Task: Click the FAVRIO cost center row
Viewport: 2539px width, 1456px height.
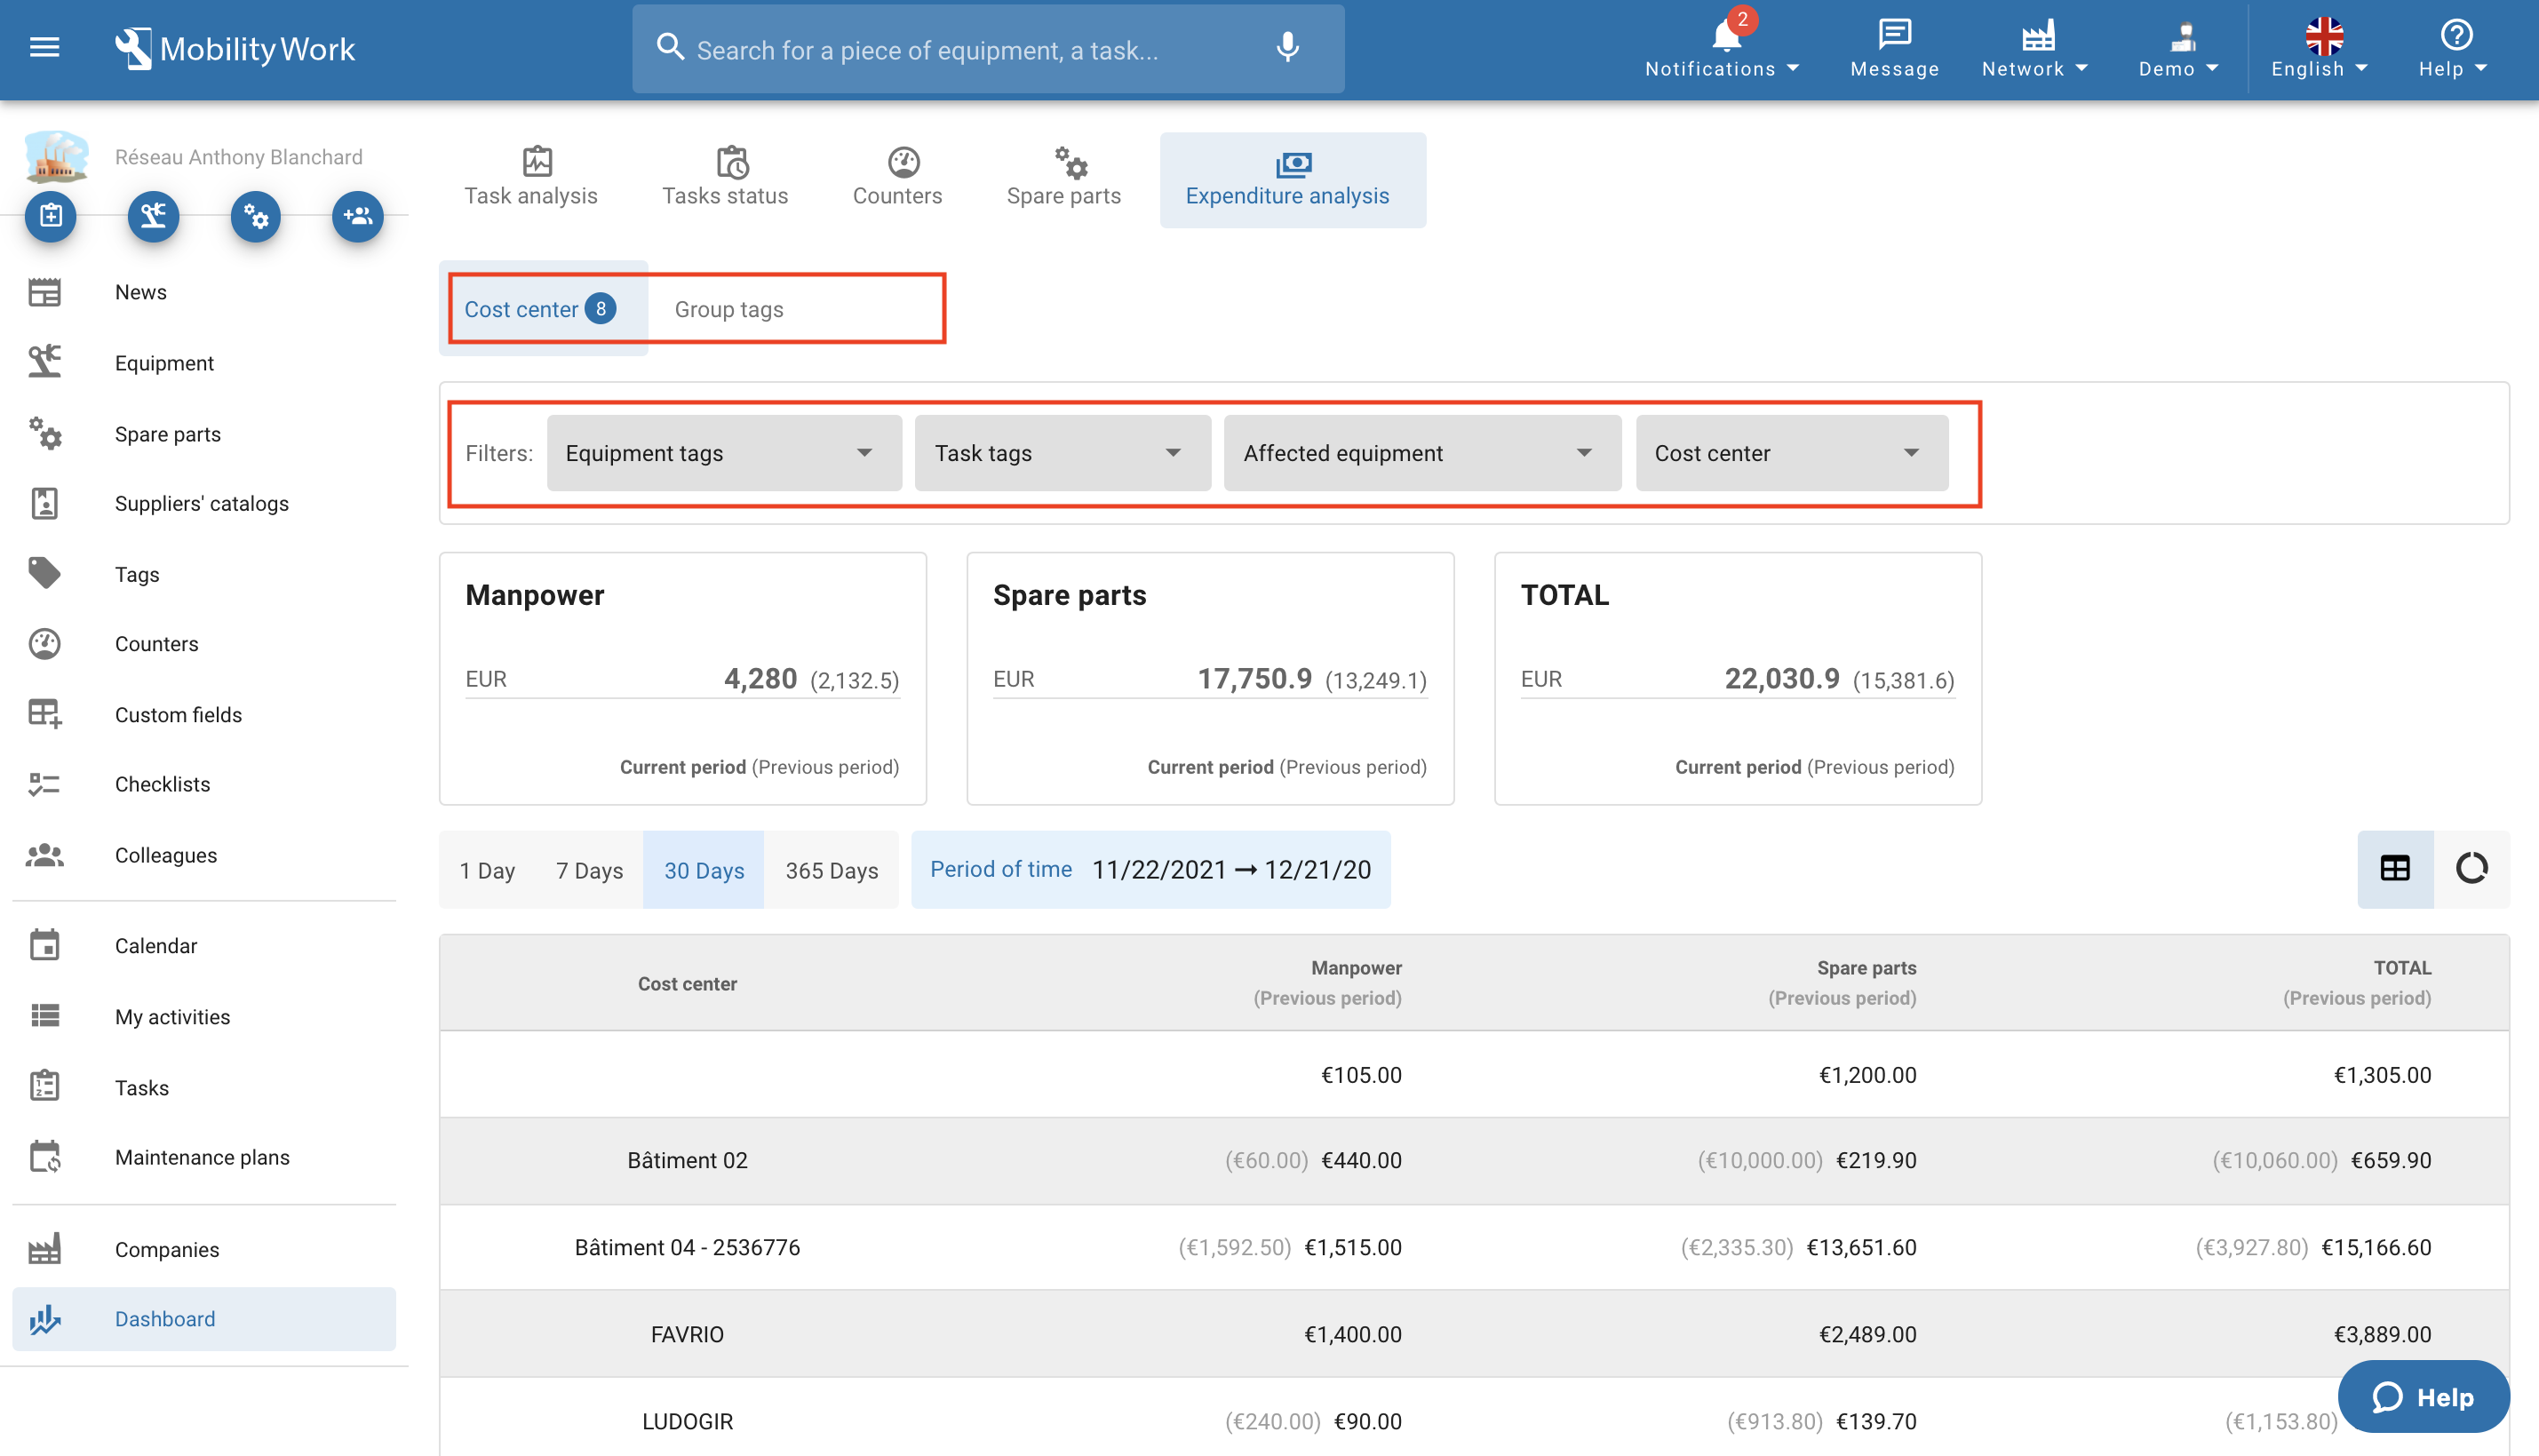Action: point(1474,1334)
